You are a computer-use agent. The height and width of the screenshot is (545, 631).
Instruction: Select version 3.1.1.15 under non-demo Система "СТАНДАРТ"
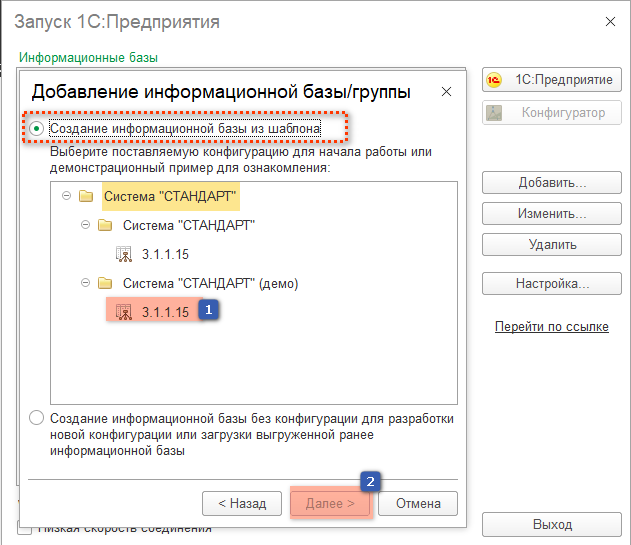(x=165, y=254)
